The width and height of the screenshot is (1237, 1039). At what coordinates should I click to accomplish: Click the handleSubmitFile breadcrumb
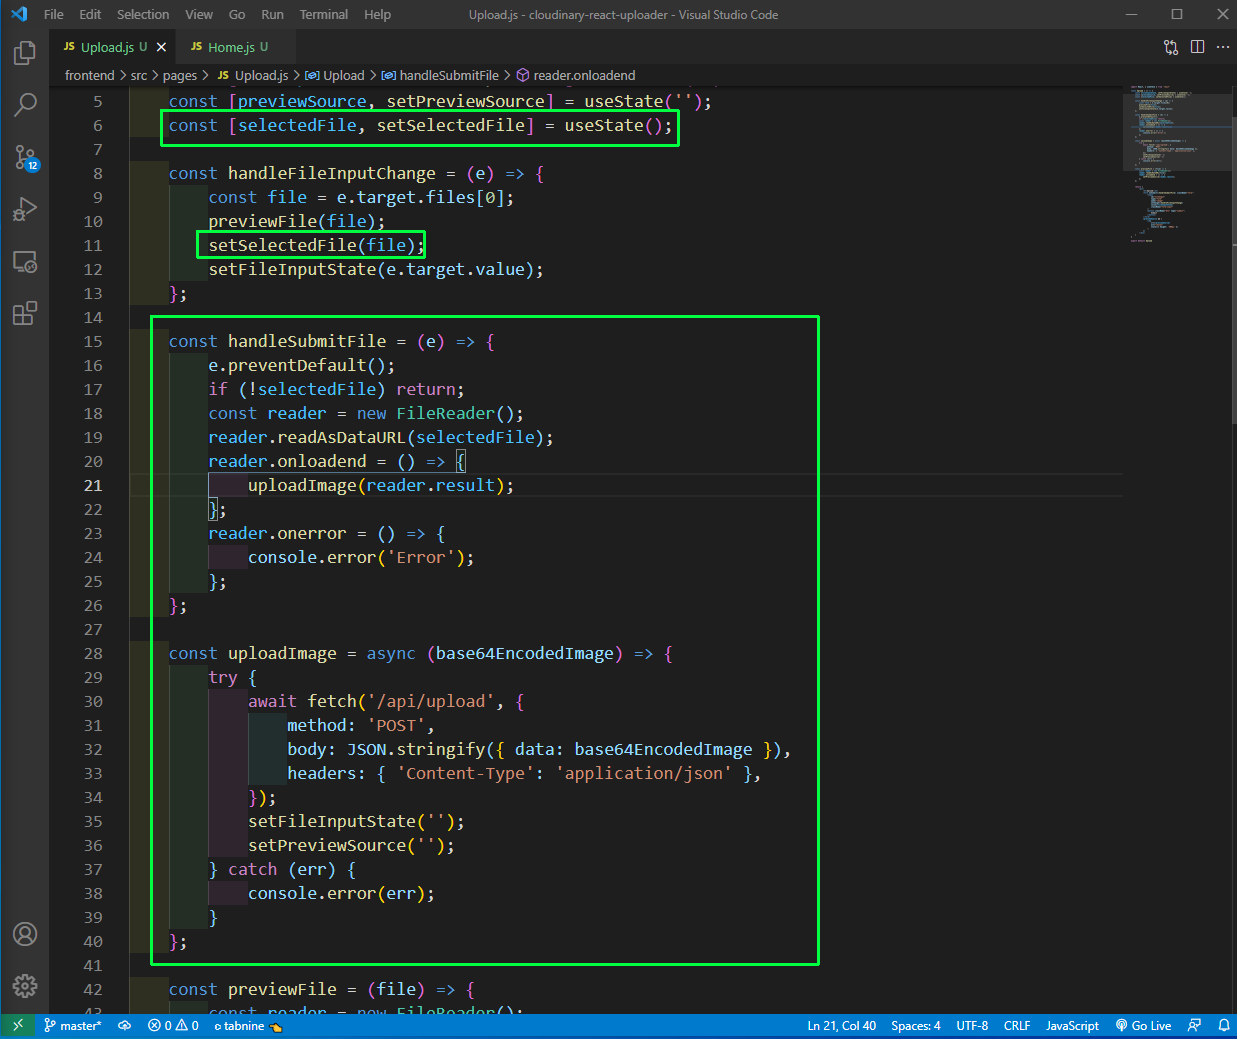click(x=440, y=75)
